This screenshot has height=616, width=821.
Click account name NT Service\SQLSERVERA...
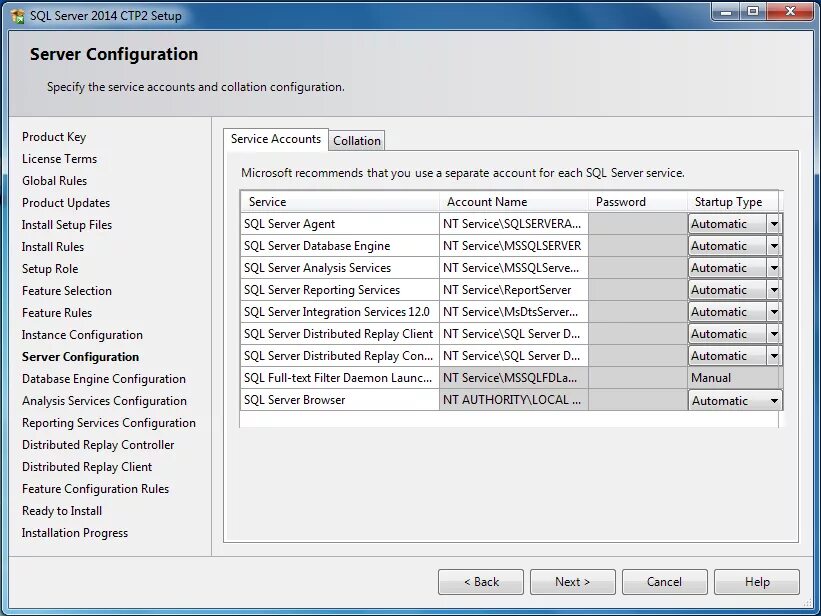(x=514, y=224)
